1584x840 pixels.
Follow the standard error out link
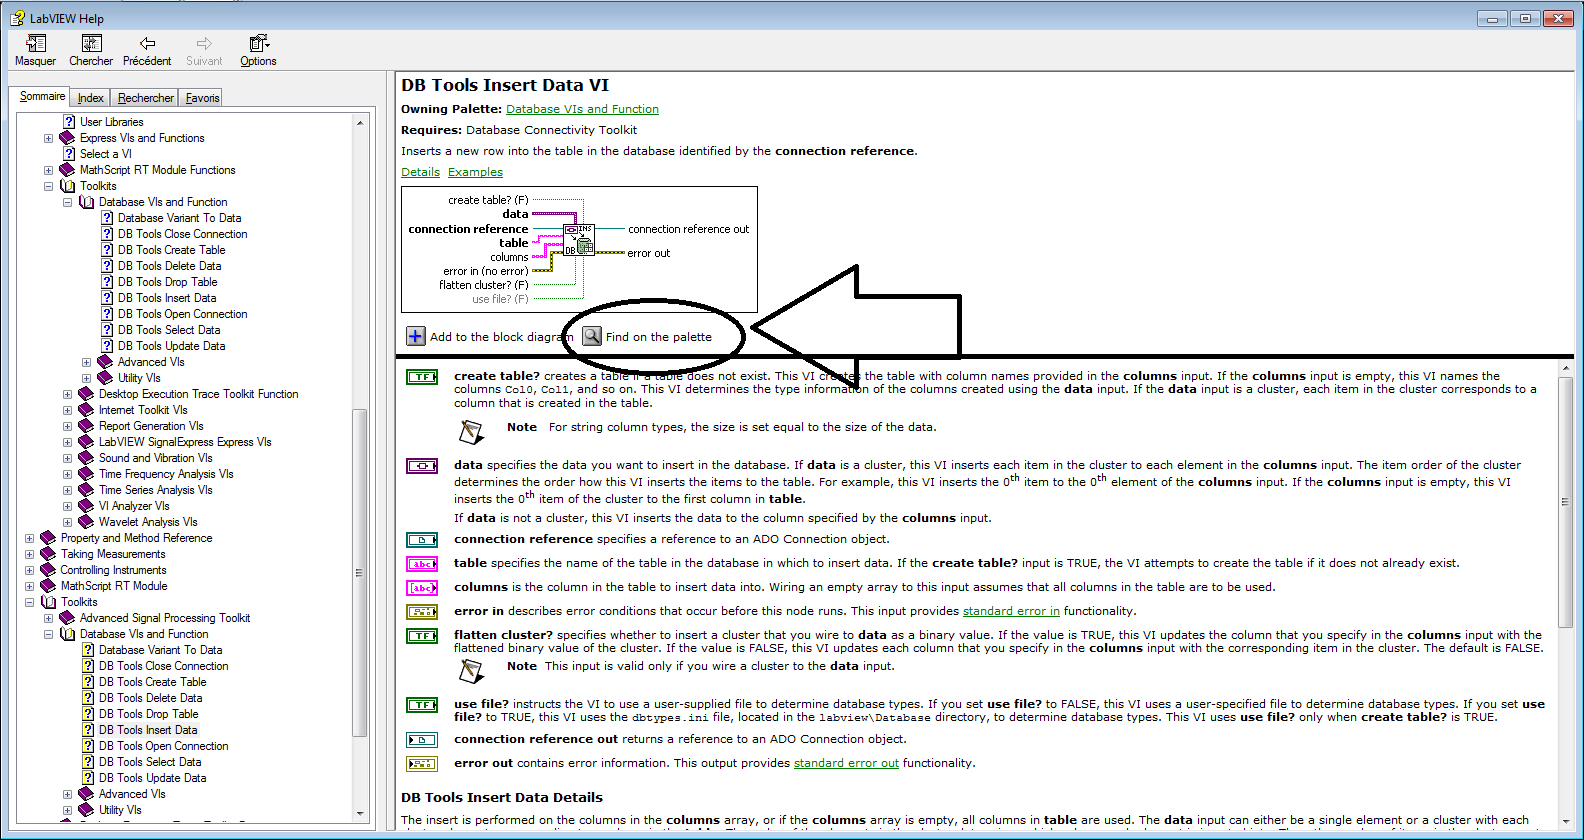coord(846,763)
